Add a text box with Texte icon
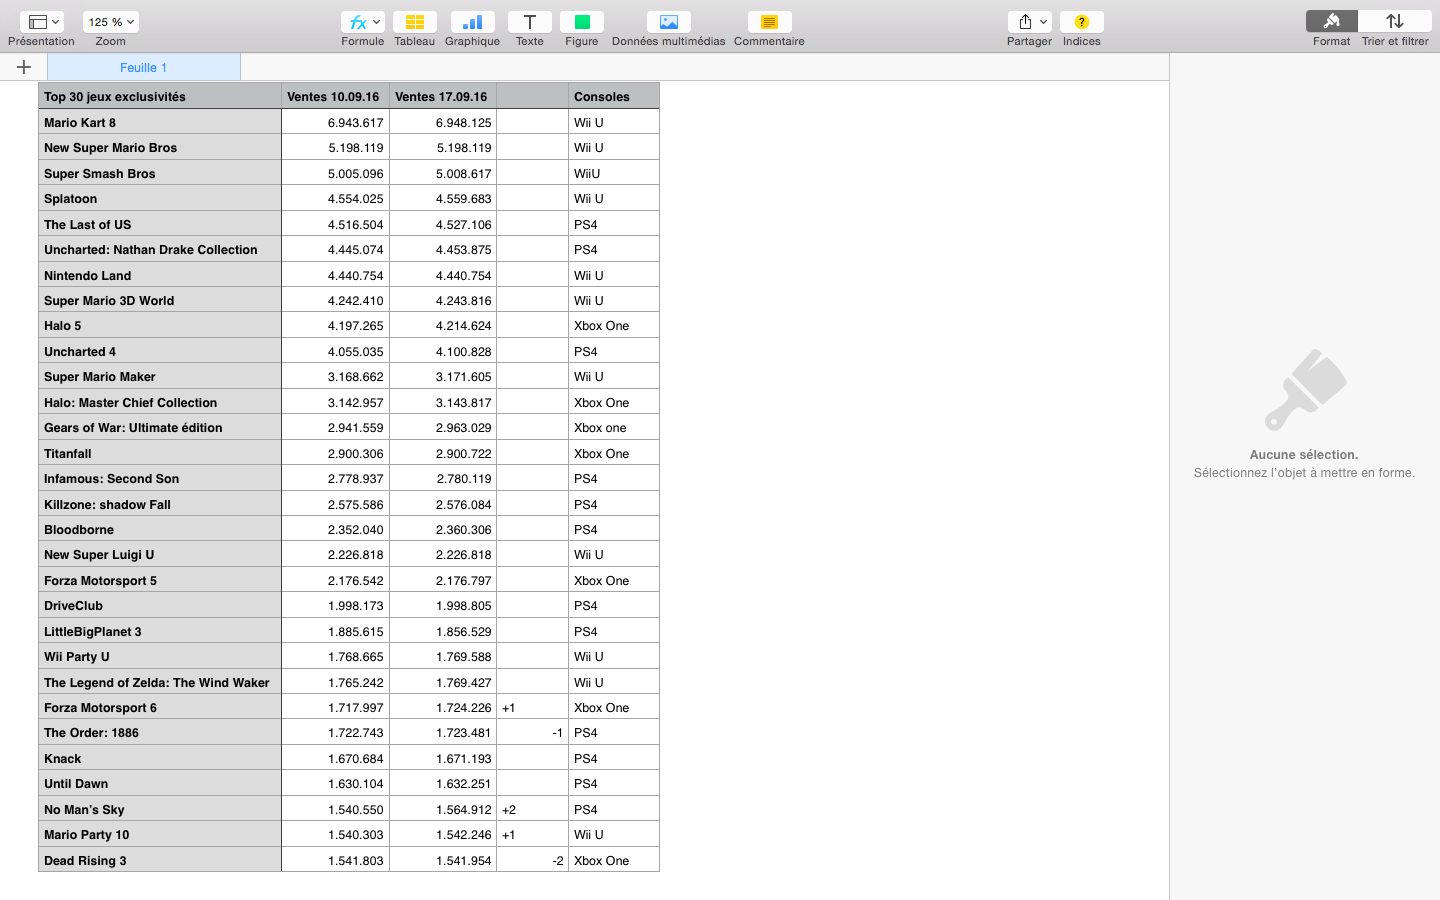Screen dimensions: 1440x900 [529, 22]
